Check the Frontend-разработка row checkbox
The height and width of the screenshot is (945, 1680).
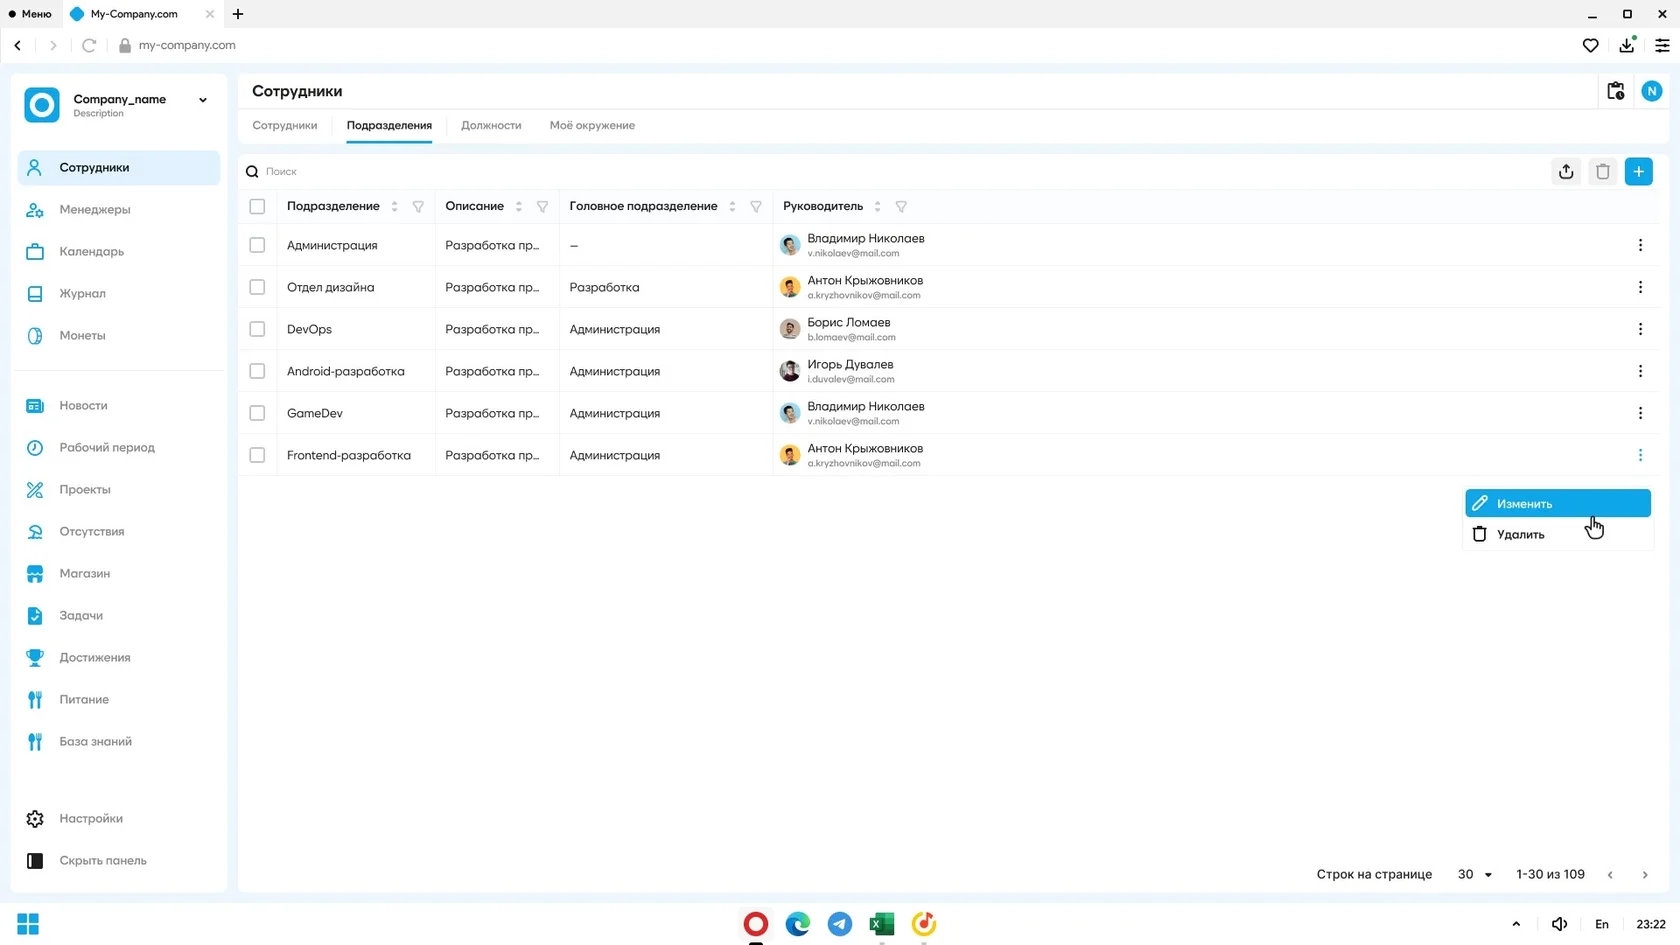click(x=257, y=455)
